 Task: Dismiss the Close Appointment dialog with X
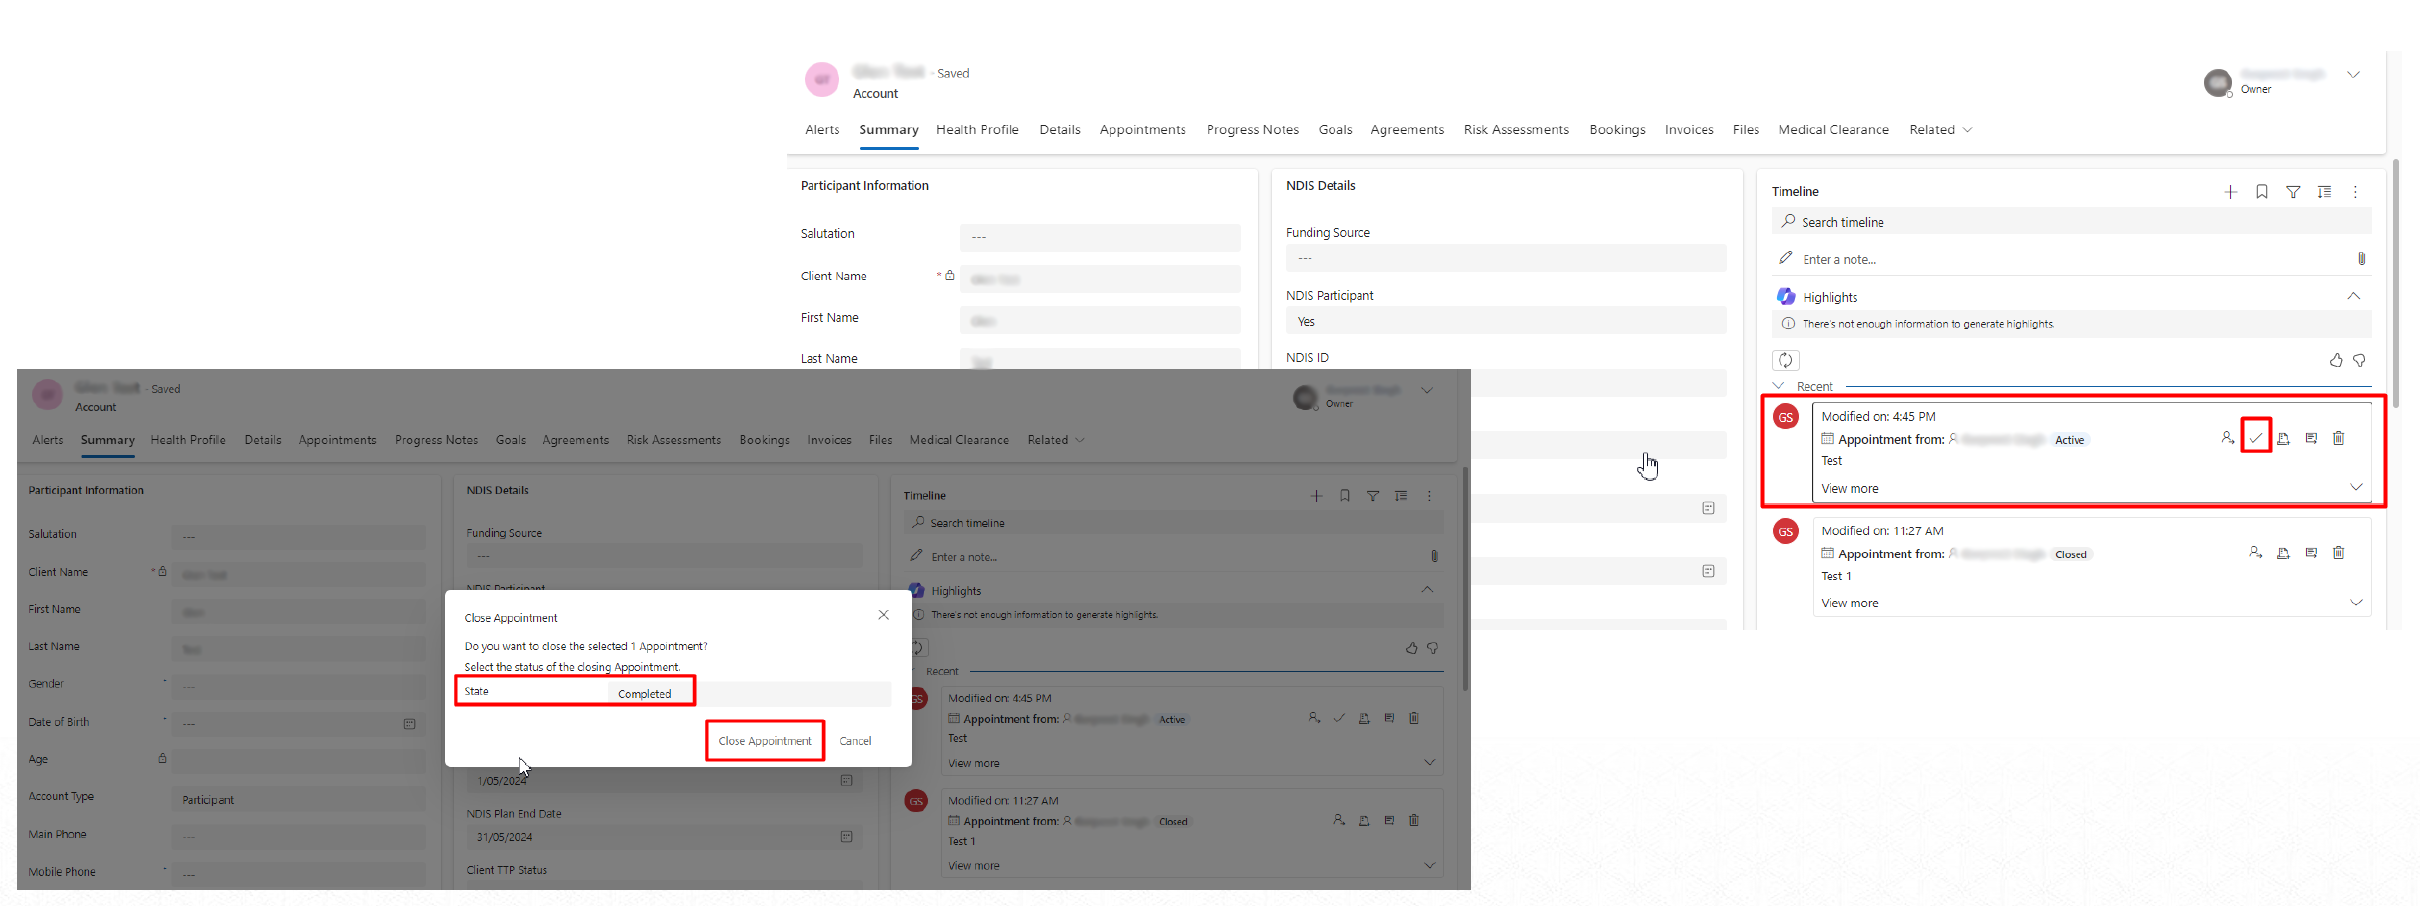pyautogui.click(x=883, y=615)
